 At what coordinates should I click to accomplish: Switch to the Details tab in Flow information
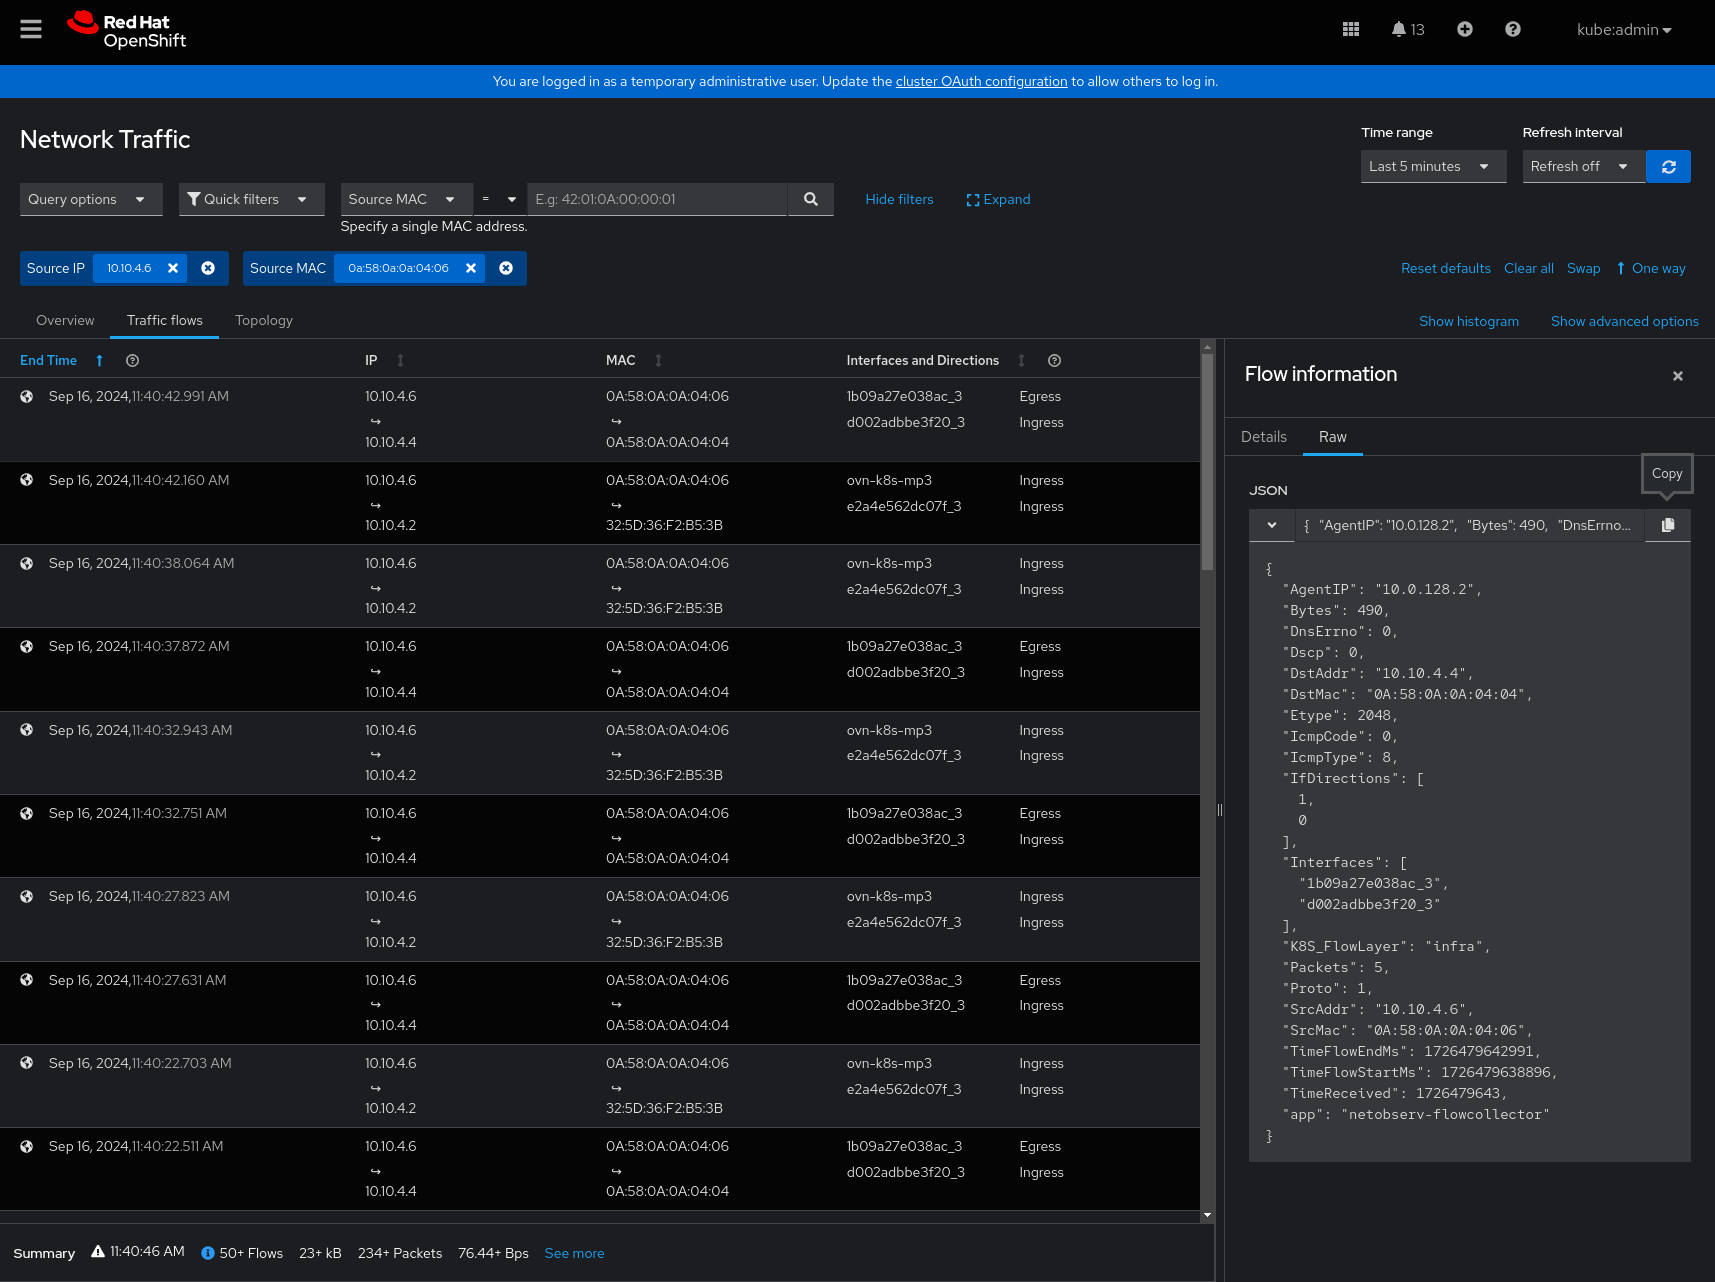(x=1263, y=437)
